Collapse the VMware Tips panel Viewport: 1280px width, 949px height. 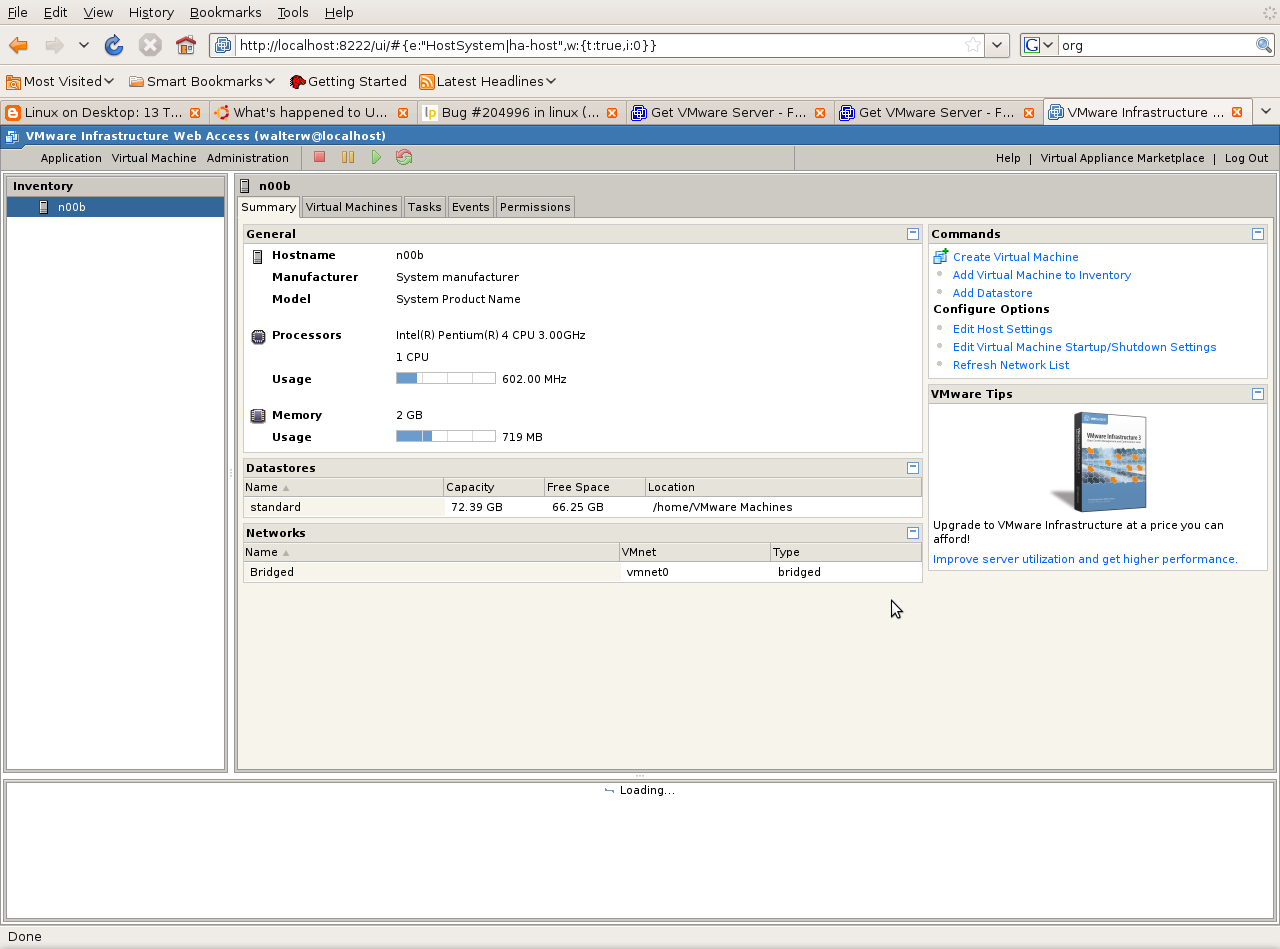(1258, 393)
